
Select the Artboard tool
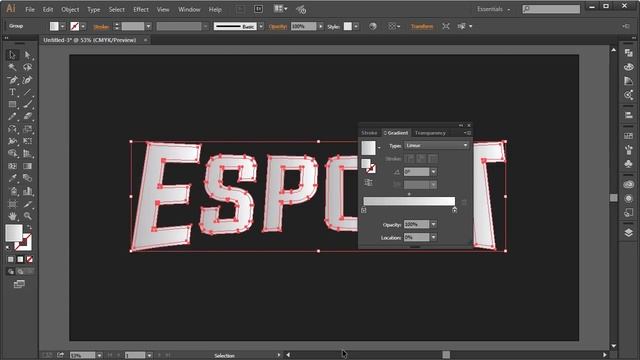pyautogui.click(x=12, y=204)
